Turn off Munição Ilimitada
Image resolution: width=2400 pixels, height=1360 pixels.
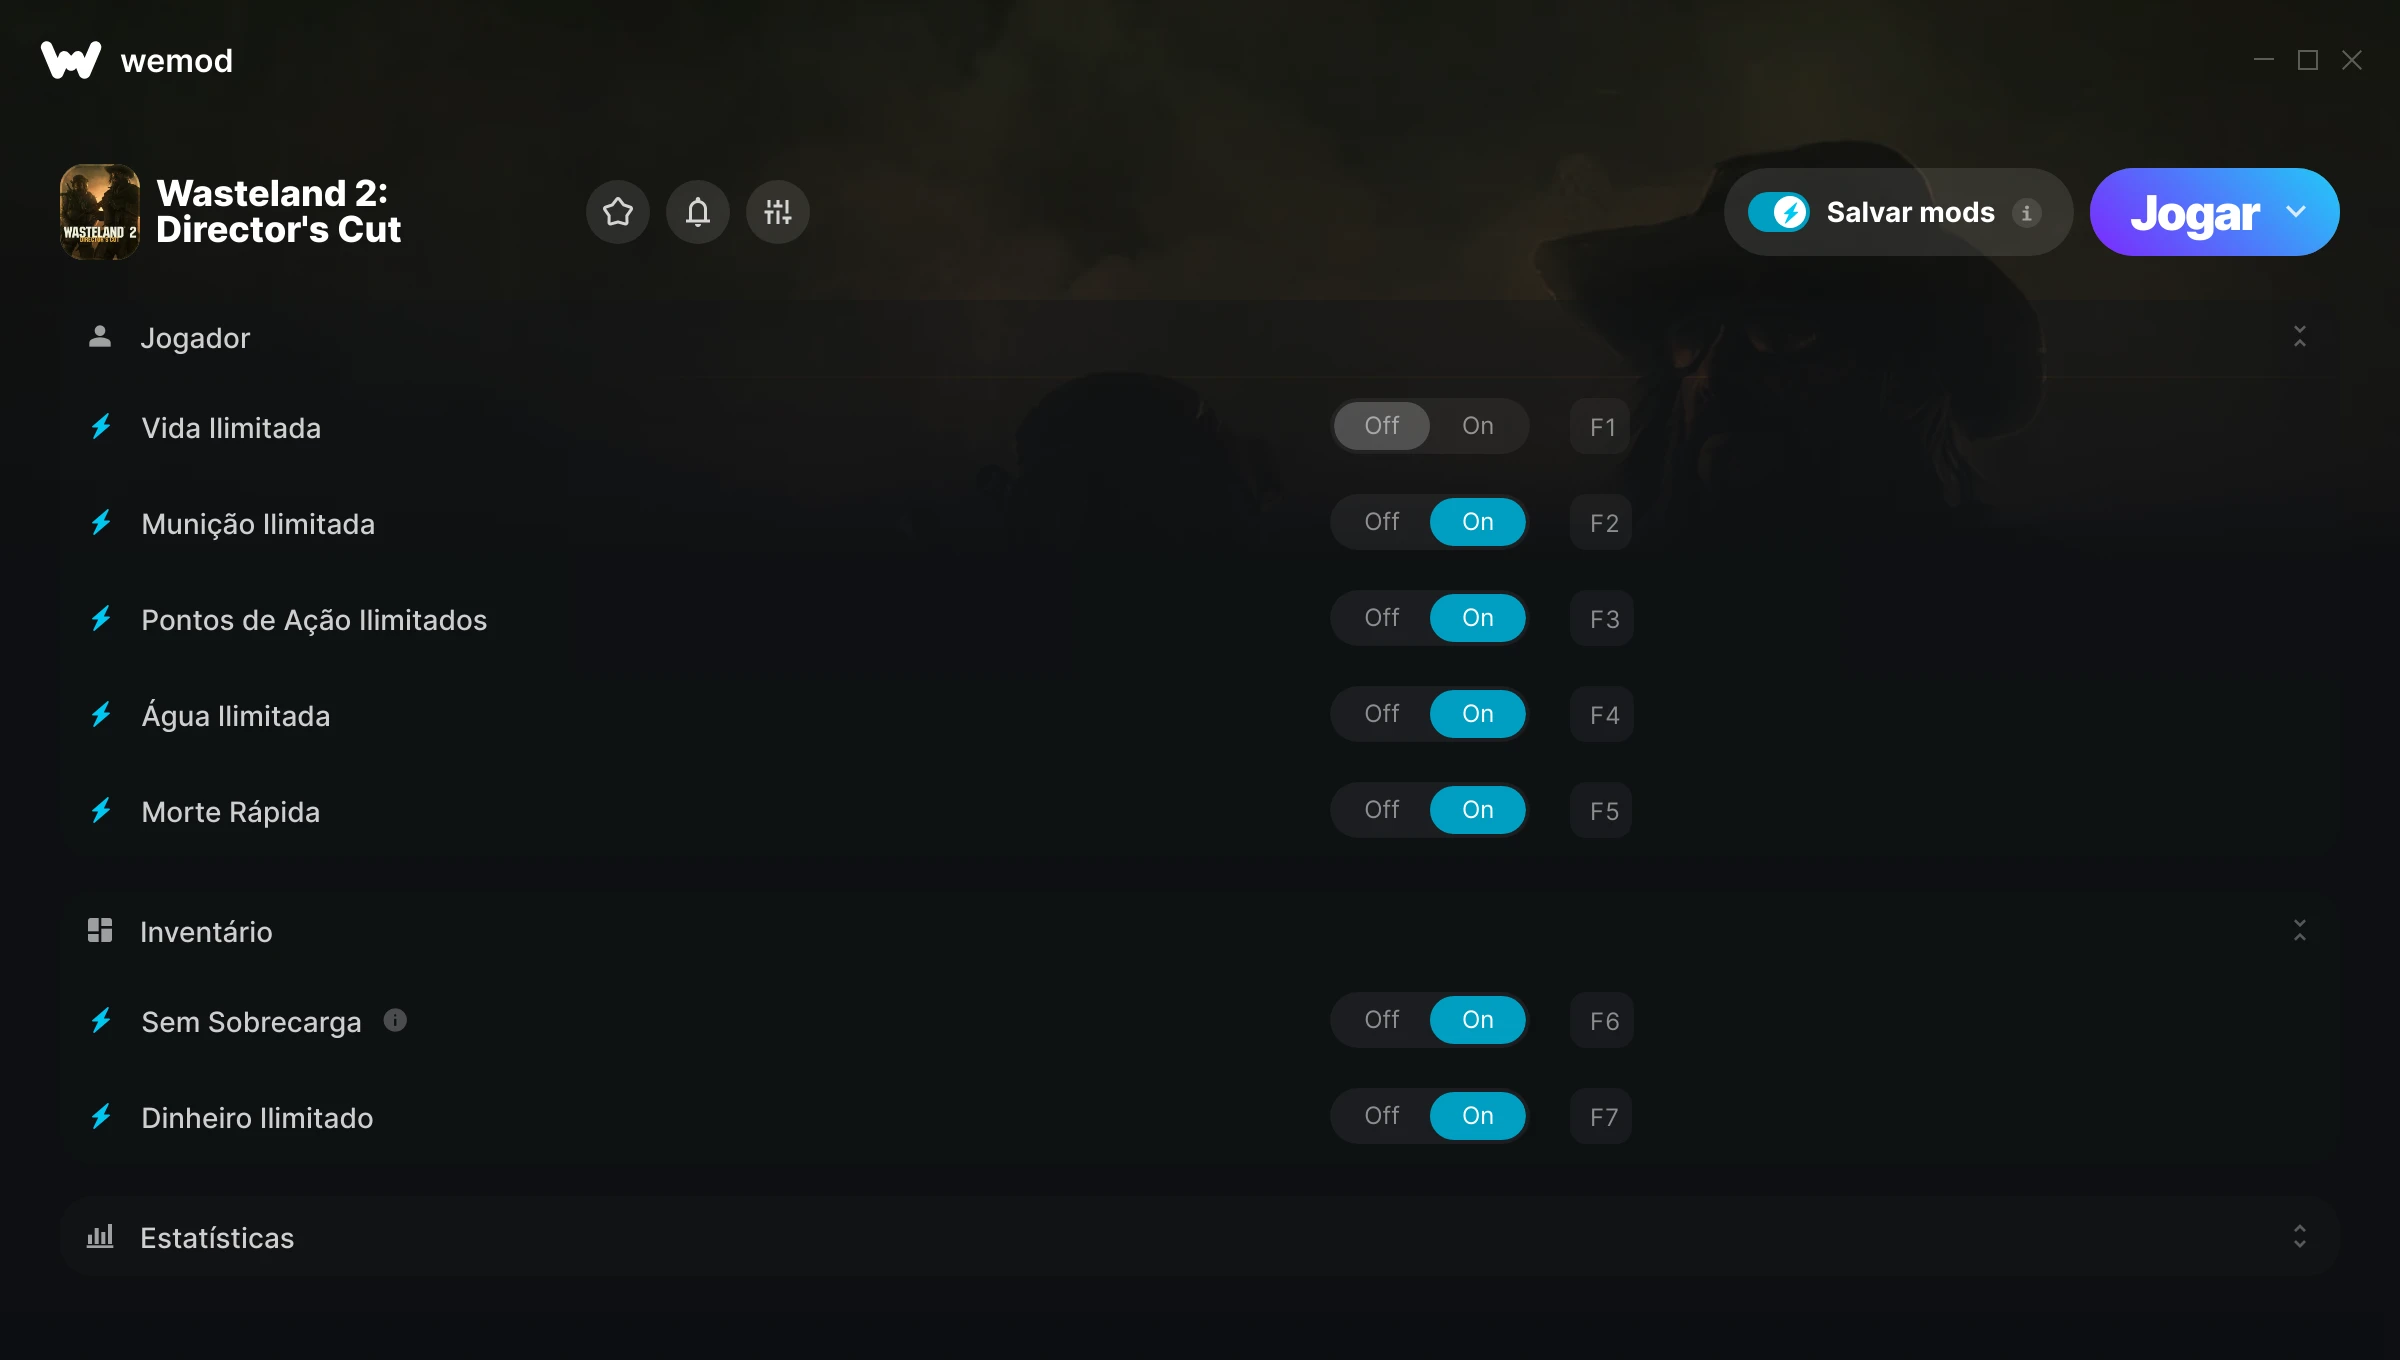[1382, 522]
